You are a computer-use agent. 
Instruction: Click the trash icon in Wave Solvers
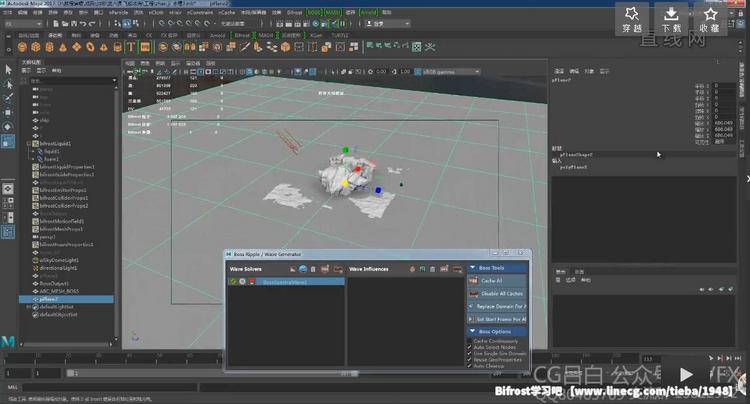pyautogui.click(x=313, y=269)
